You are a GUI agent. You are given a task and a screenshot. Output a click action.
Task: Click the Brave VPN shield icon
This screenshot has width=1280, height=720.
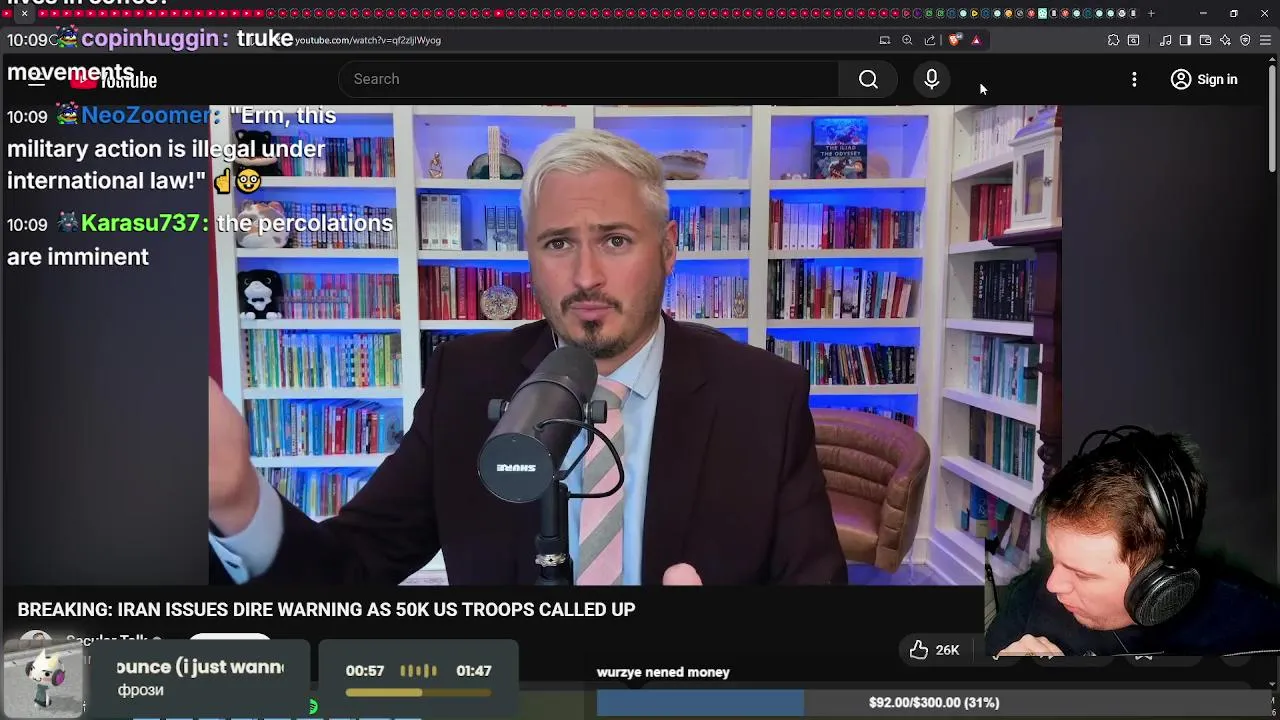1245,40
